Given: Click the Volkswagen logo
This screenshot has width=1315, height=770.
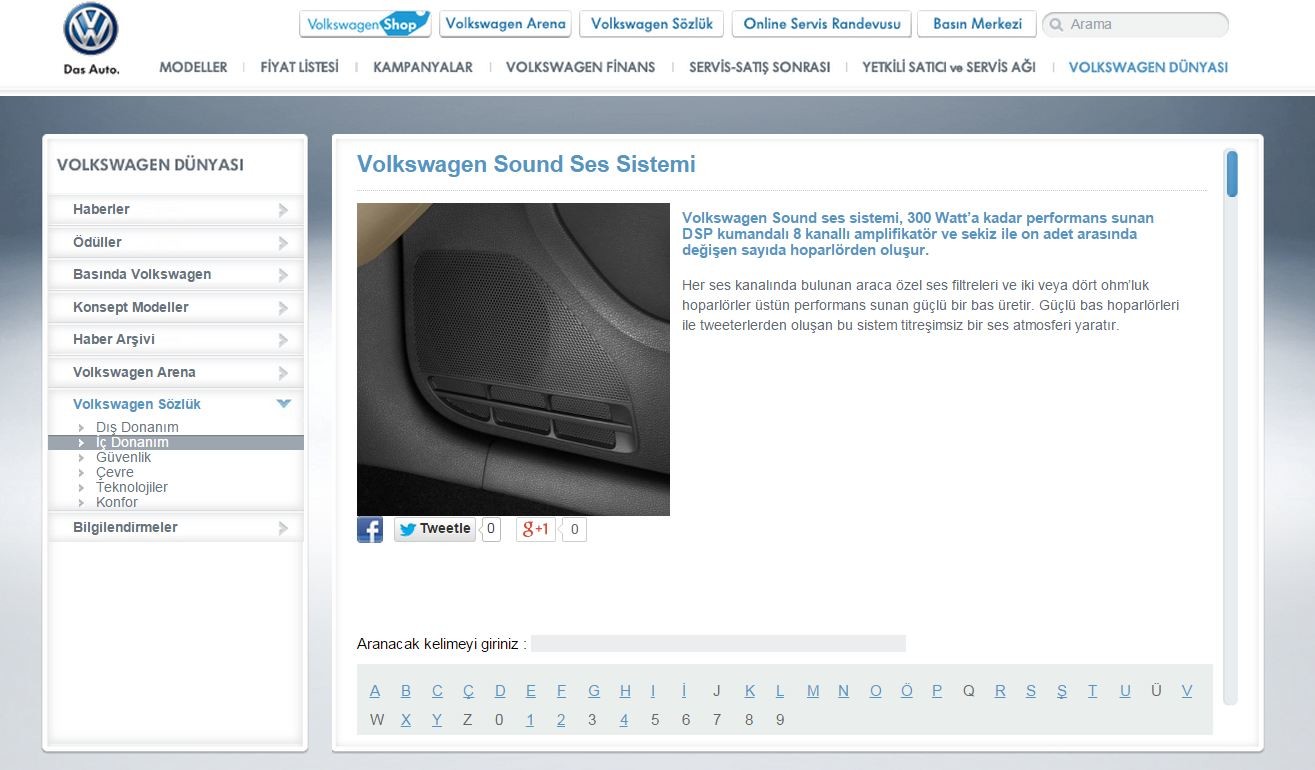Looking at the screenshot, I should pyautogui.click(x=91, y=30).
